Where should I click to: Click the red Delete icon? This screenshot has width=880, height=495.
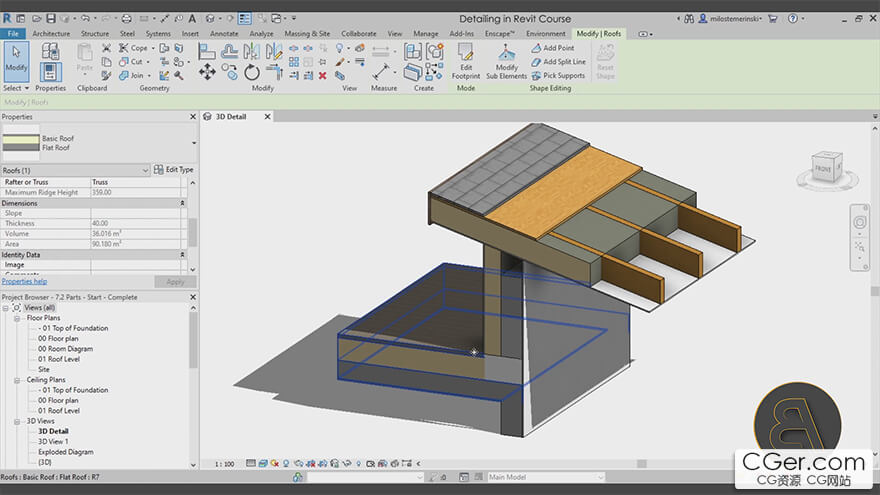coord(323,75)
